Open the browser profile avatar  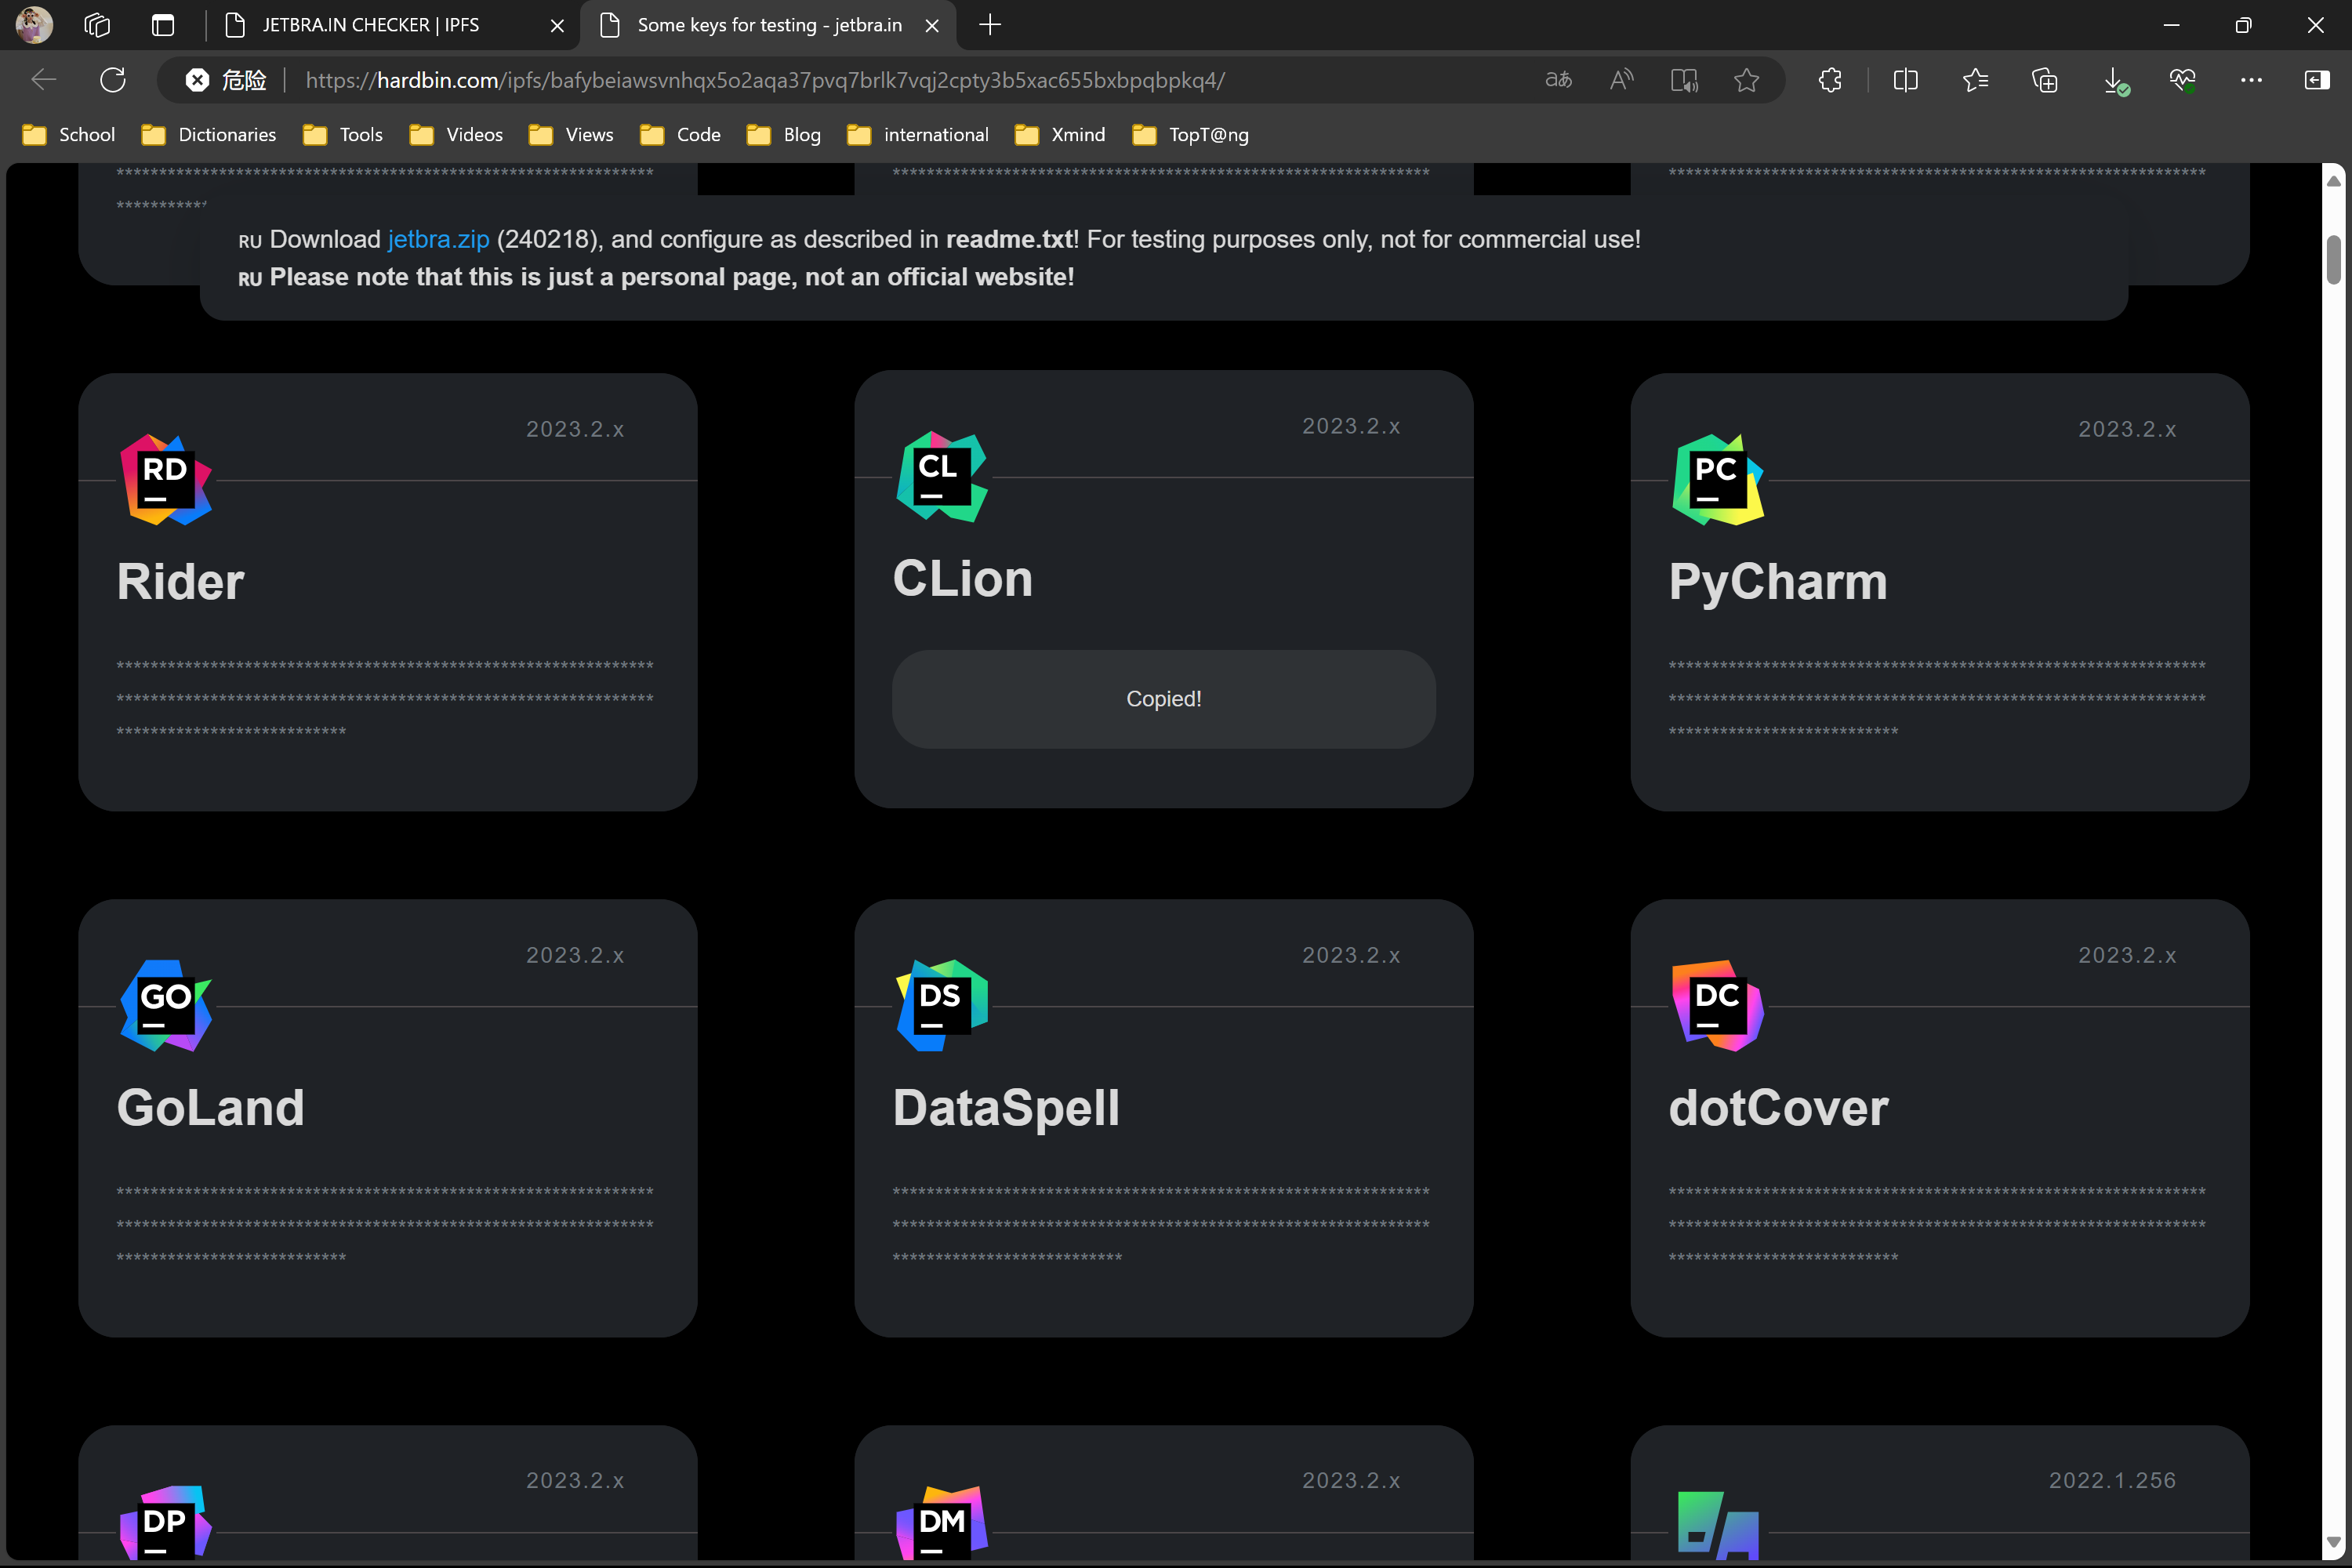tap(34, 25)
